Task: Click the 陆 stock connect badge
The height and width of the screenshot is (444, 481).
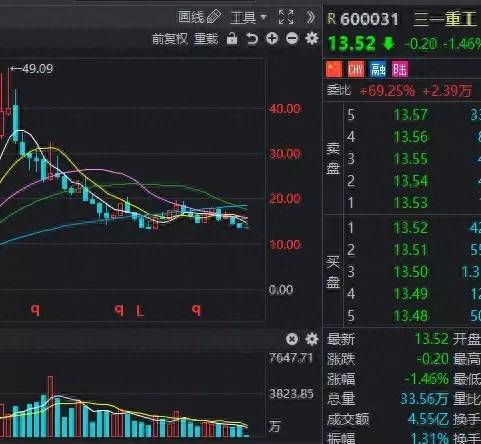Action: click(400, 70)
